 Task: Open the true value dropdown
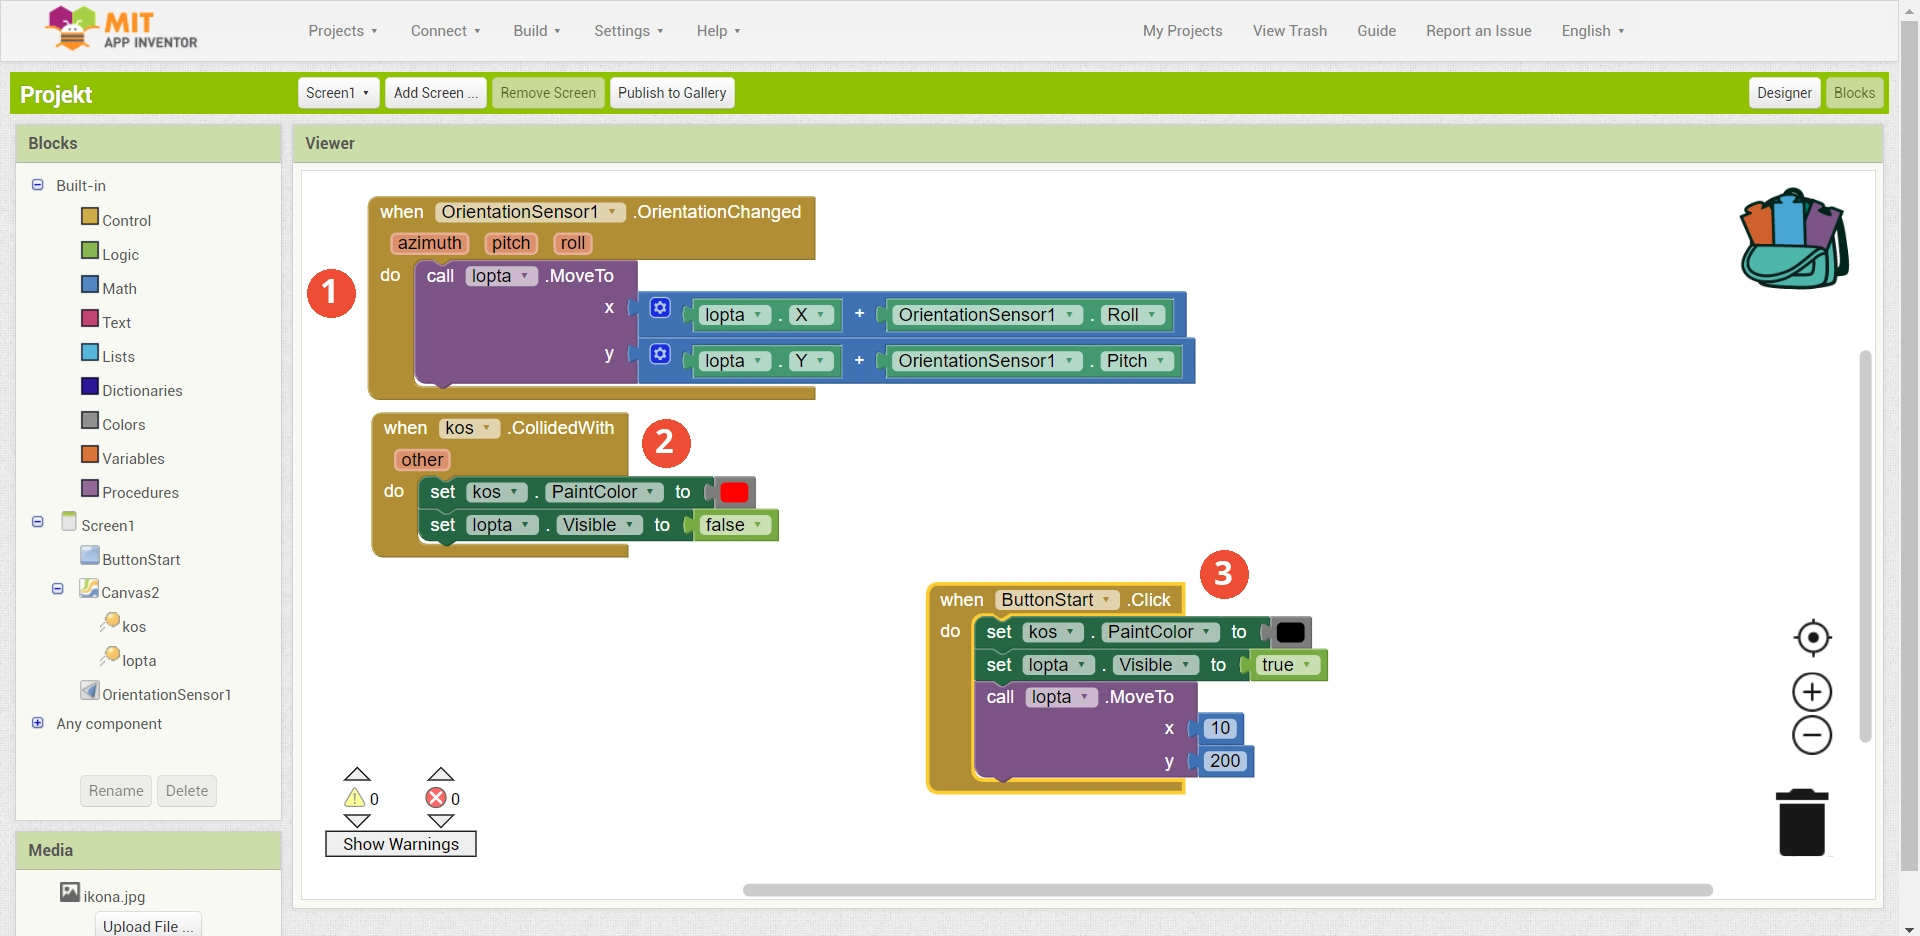[1287, 665]
